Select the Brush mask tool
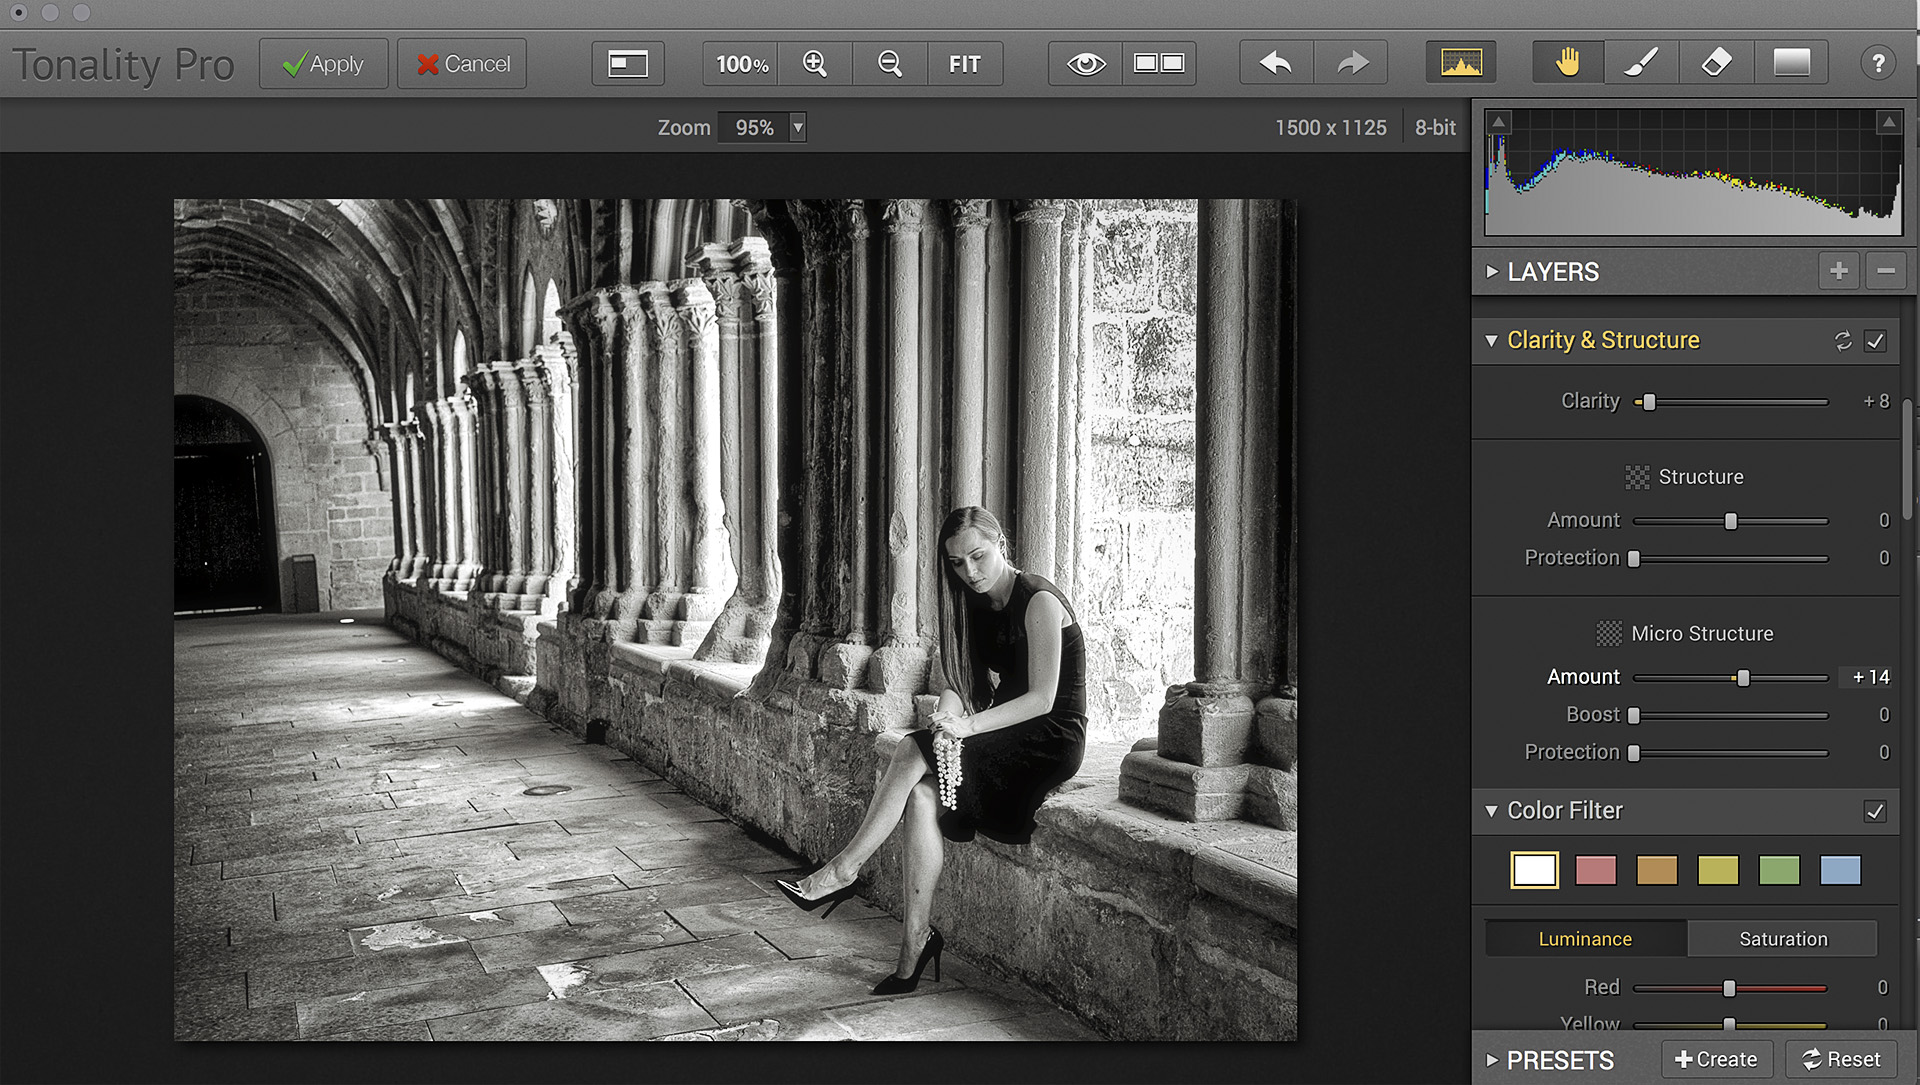This screenshot has width=1920, height=1085. point(1642,64)
